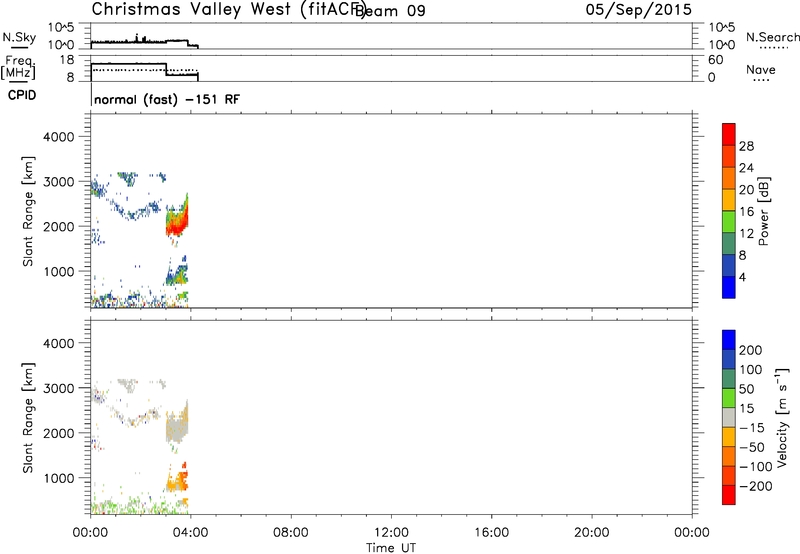Click the '60' Nave axis value
800x554 pixels.
click(x=715, y=60)
